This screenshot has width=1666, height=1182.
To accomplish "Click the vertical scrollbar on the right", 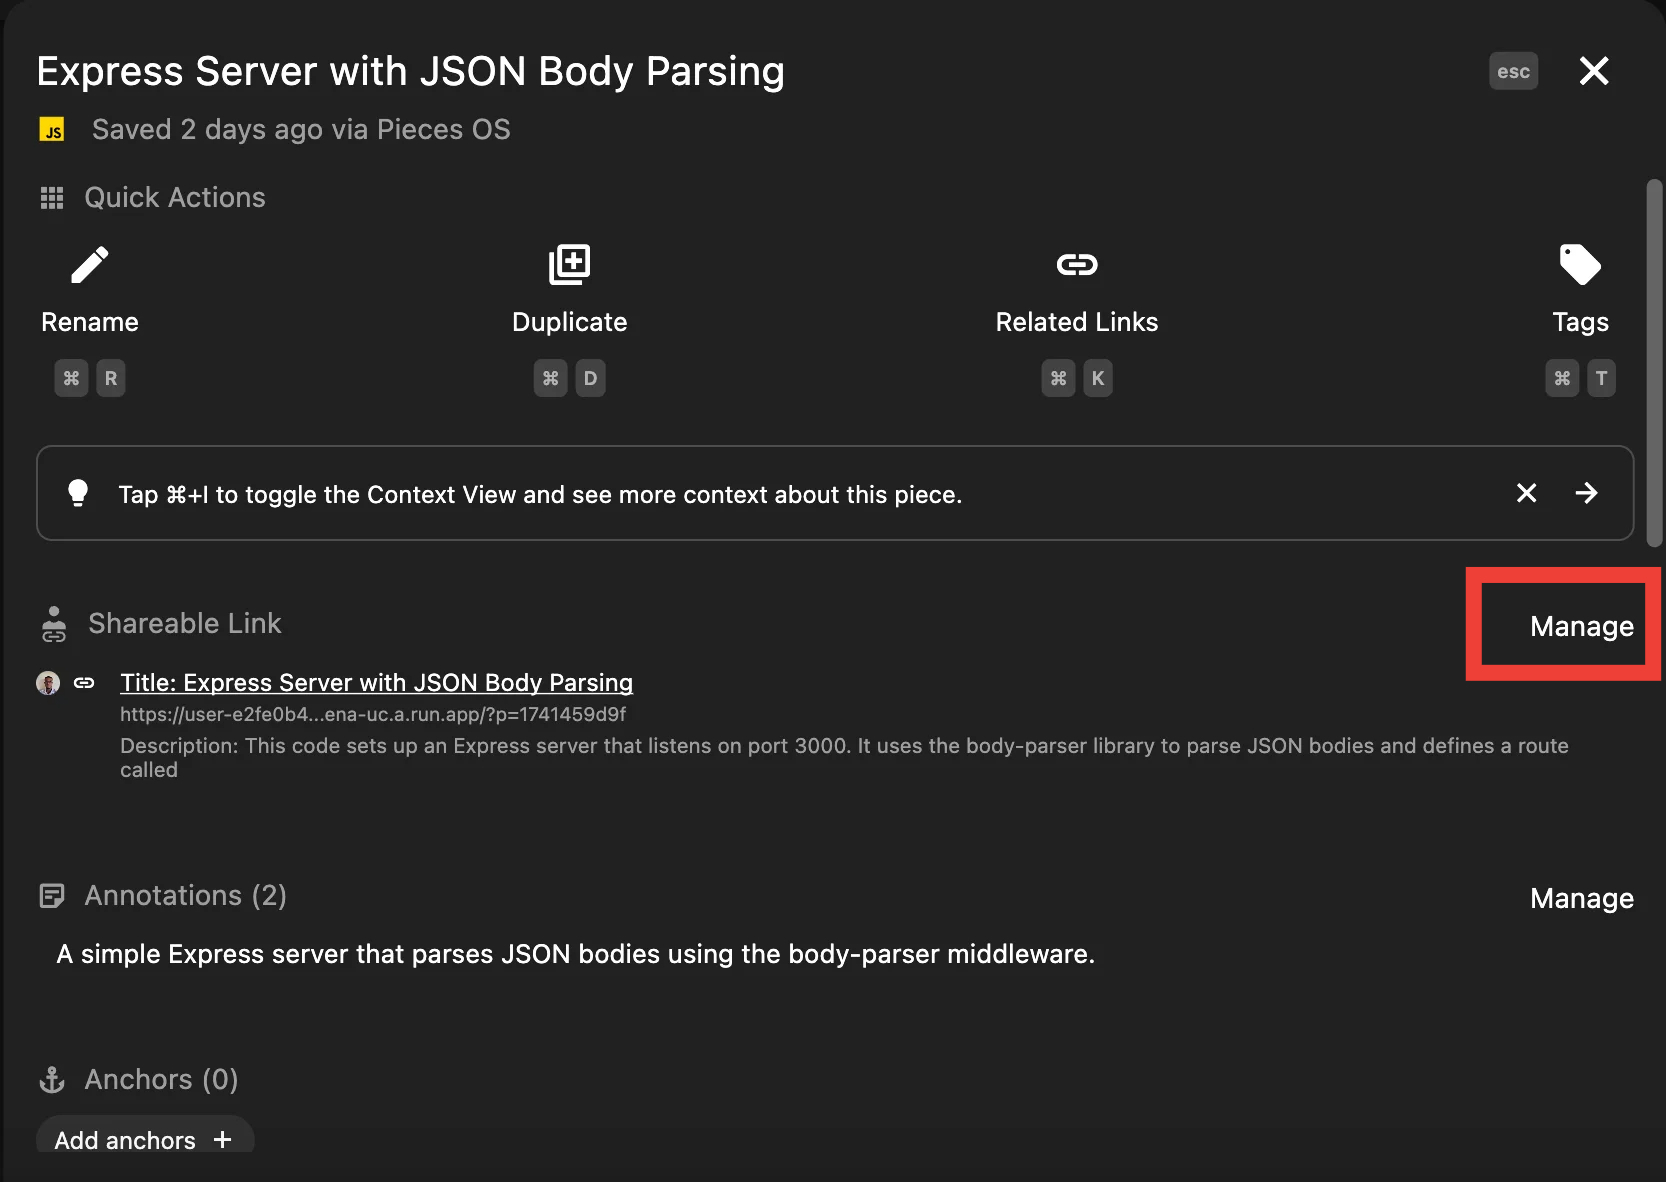I will [1654, 362].
